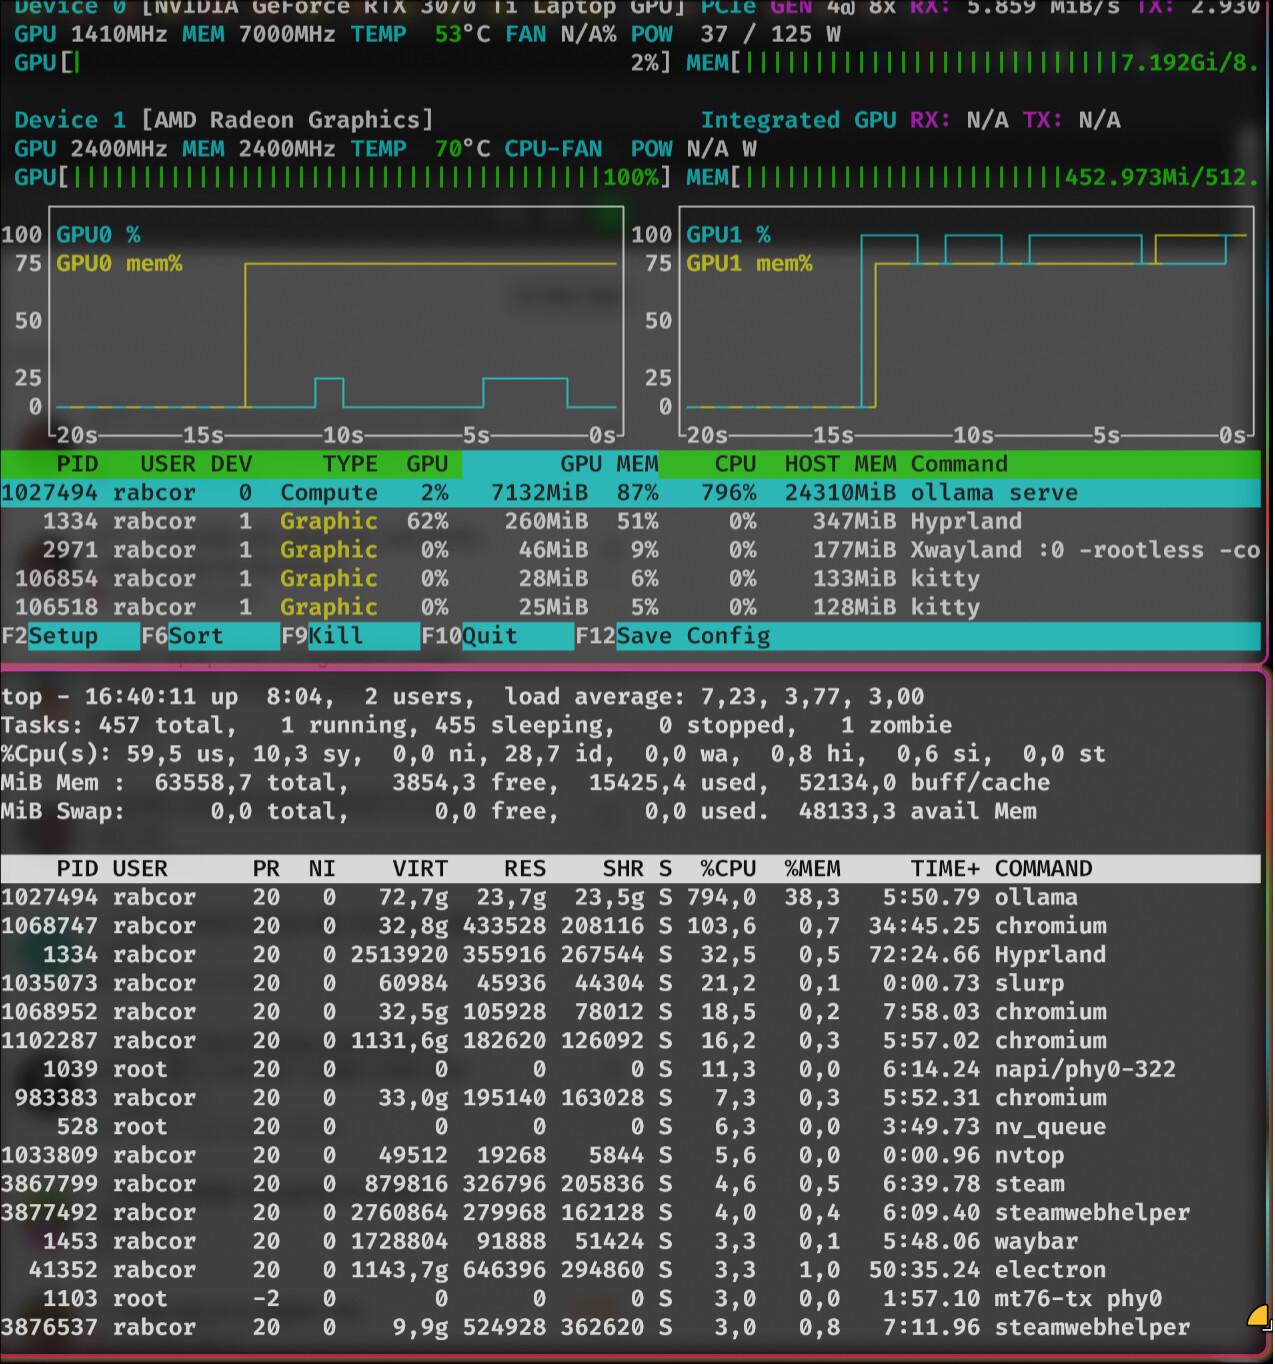Click Device 0 memory usage bar

pyautogui.click(x=930, y=63)
